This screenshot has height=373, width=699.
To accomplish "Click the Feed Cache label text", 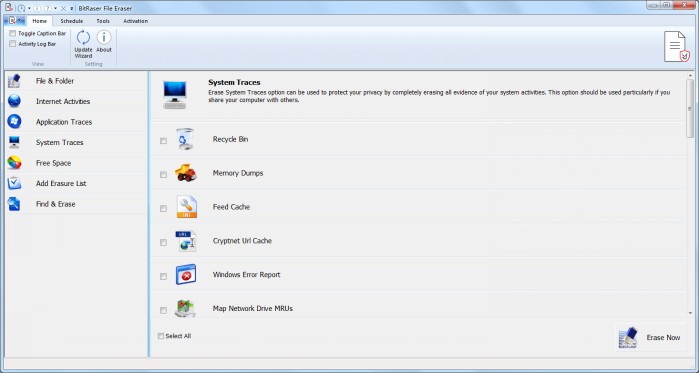I will pyautogui.click(x=231, y=207).
